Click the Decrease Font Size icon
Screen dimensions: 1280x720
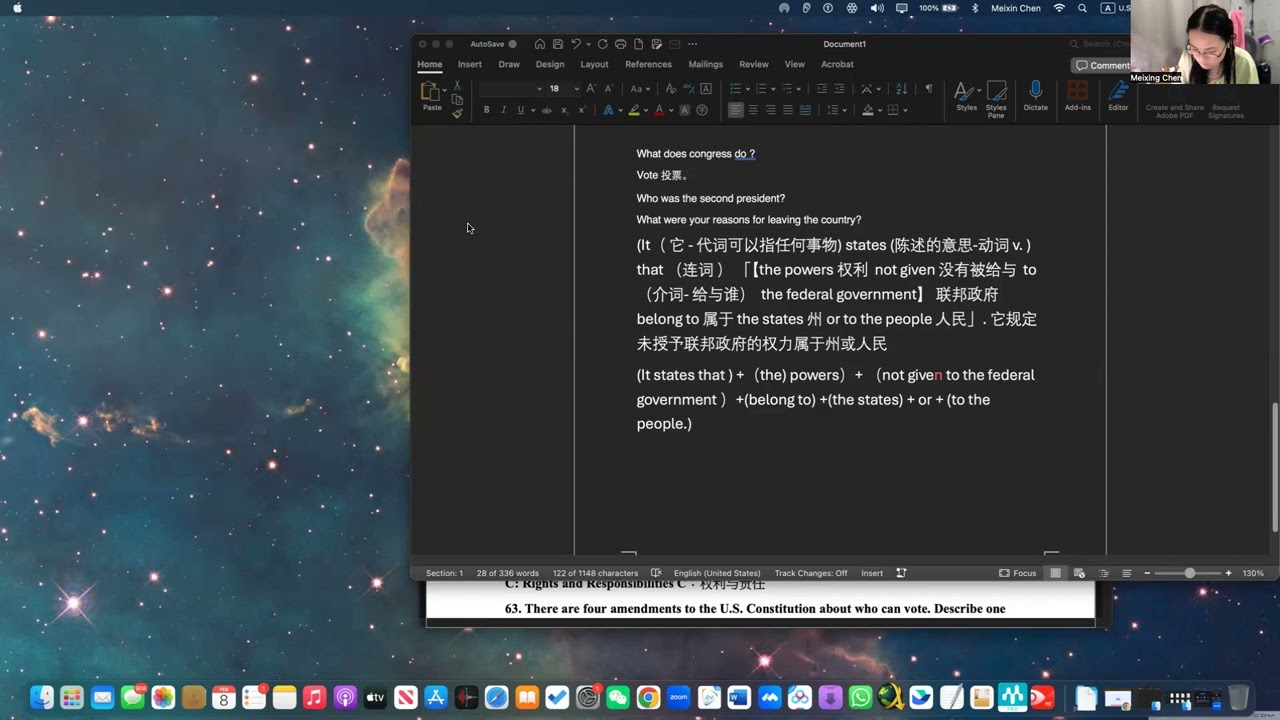tap(609, 88)
